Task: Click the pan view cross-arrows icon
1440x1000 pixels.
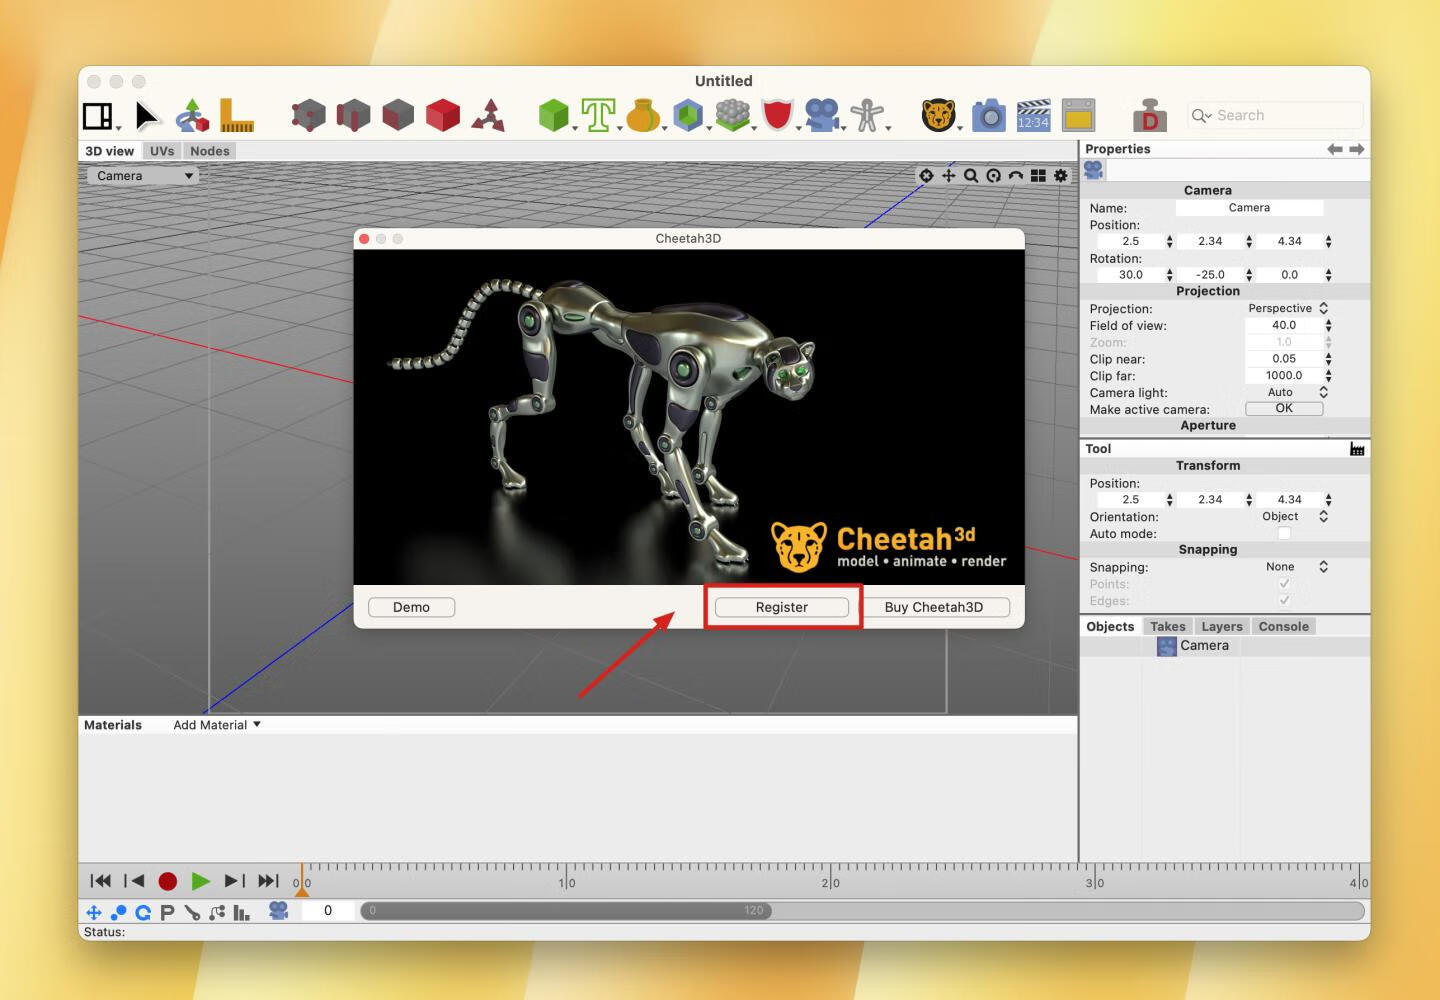Action: click(948, 176)
